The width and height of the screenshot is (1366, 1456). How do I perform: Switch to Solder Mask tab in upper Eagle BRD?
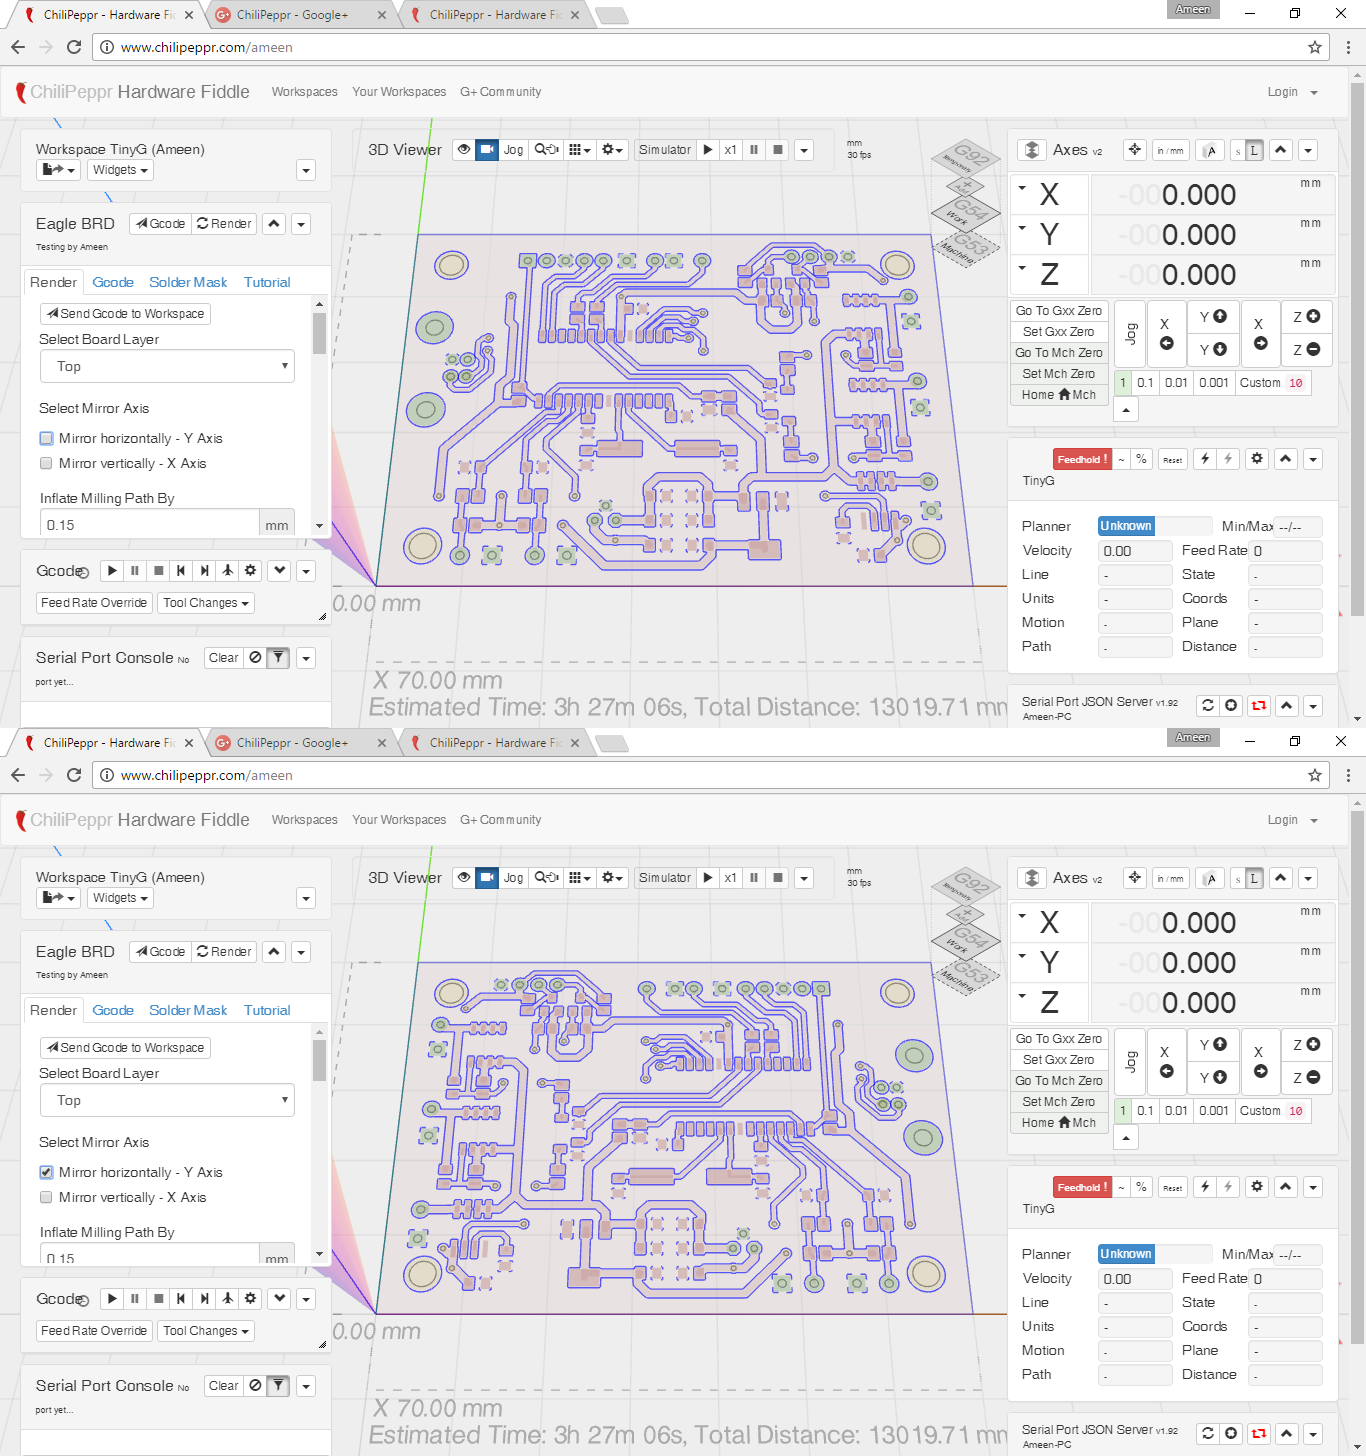pos(188,283)
